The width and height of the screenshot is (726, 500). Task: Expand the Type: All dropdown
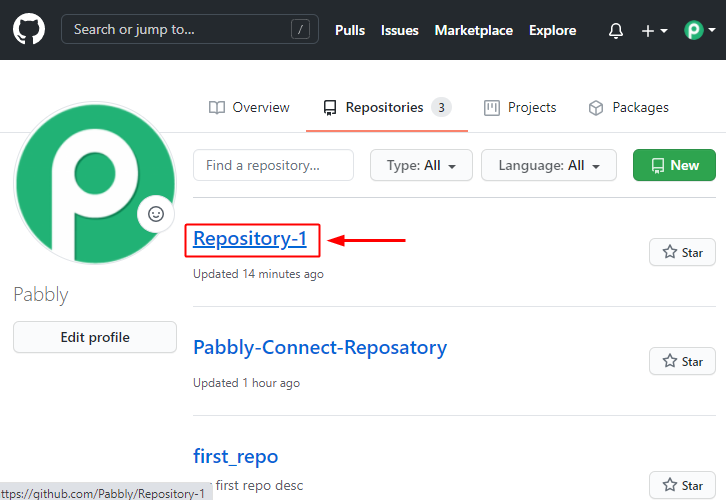[421, 165]
